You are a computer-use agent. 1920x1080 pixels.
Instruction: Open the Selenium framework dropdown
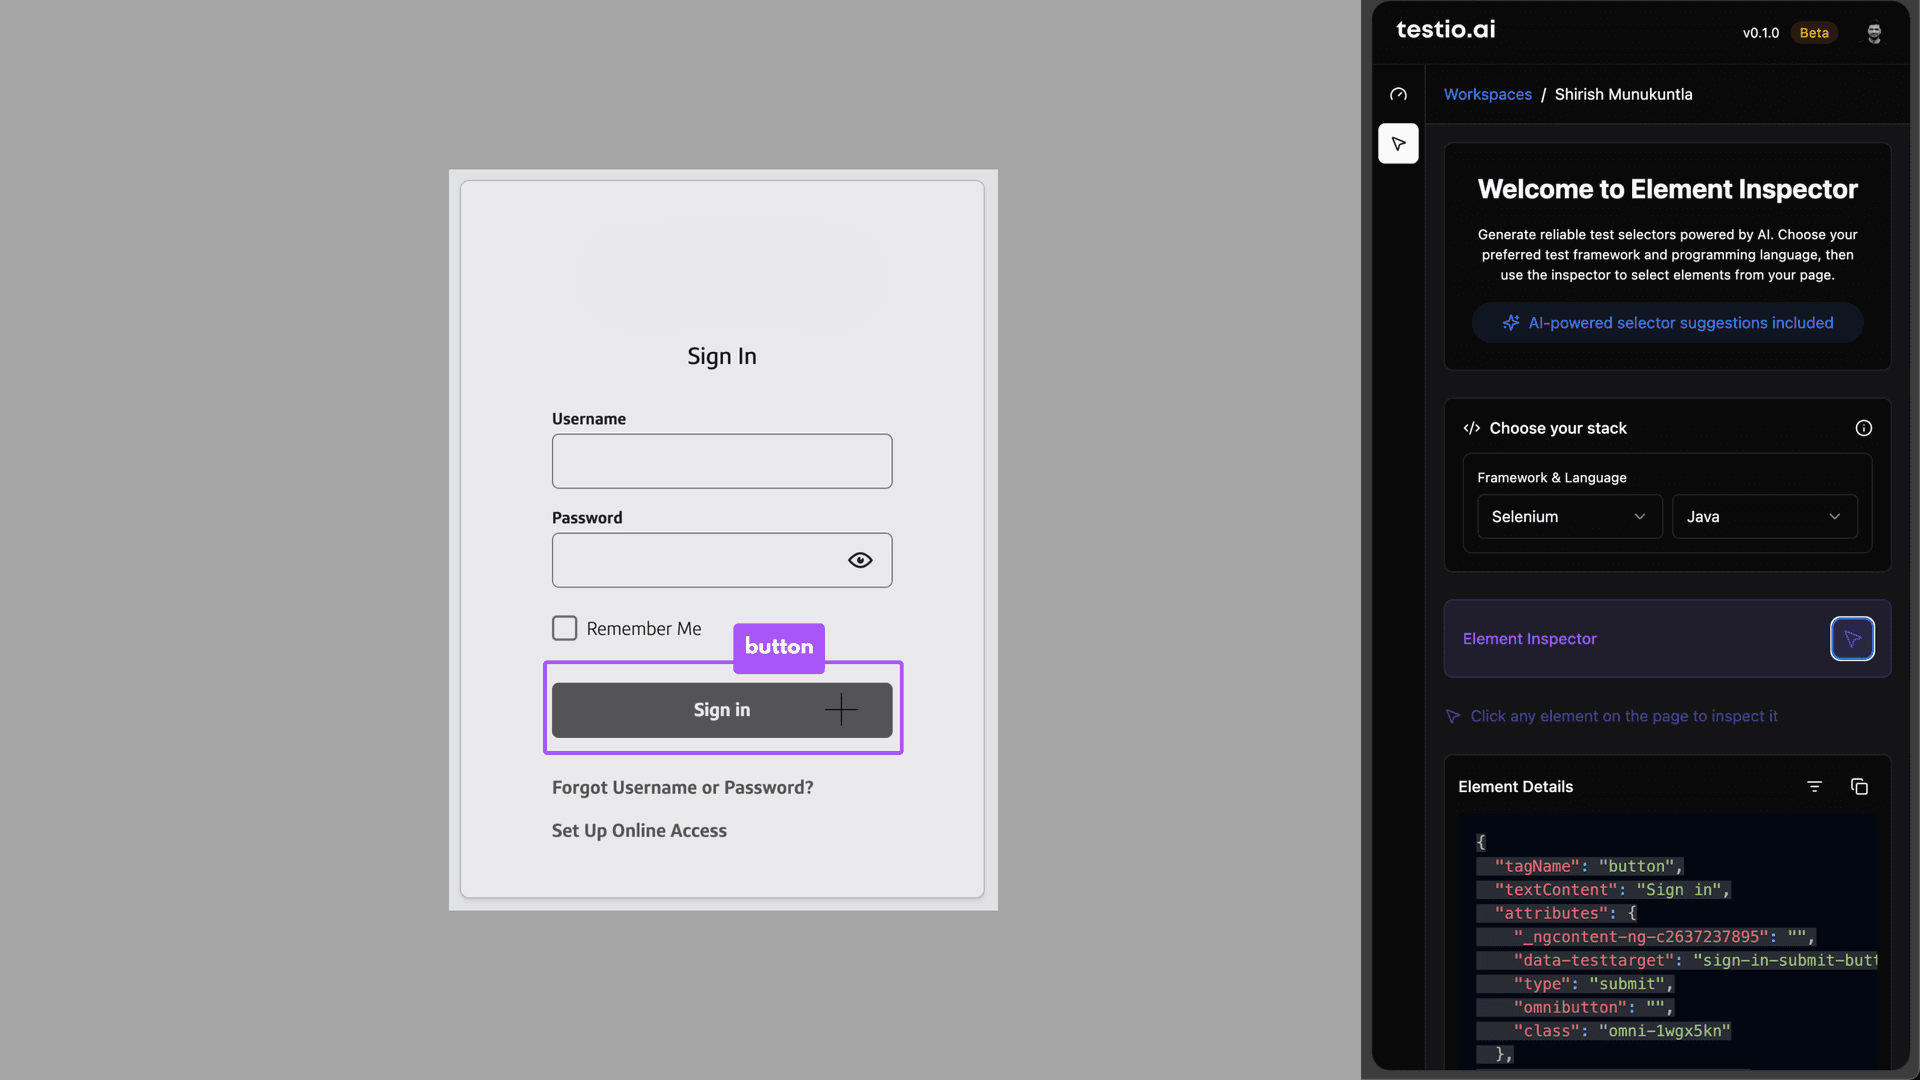[x=1569, y=517]
